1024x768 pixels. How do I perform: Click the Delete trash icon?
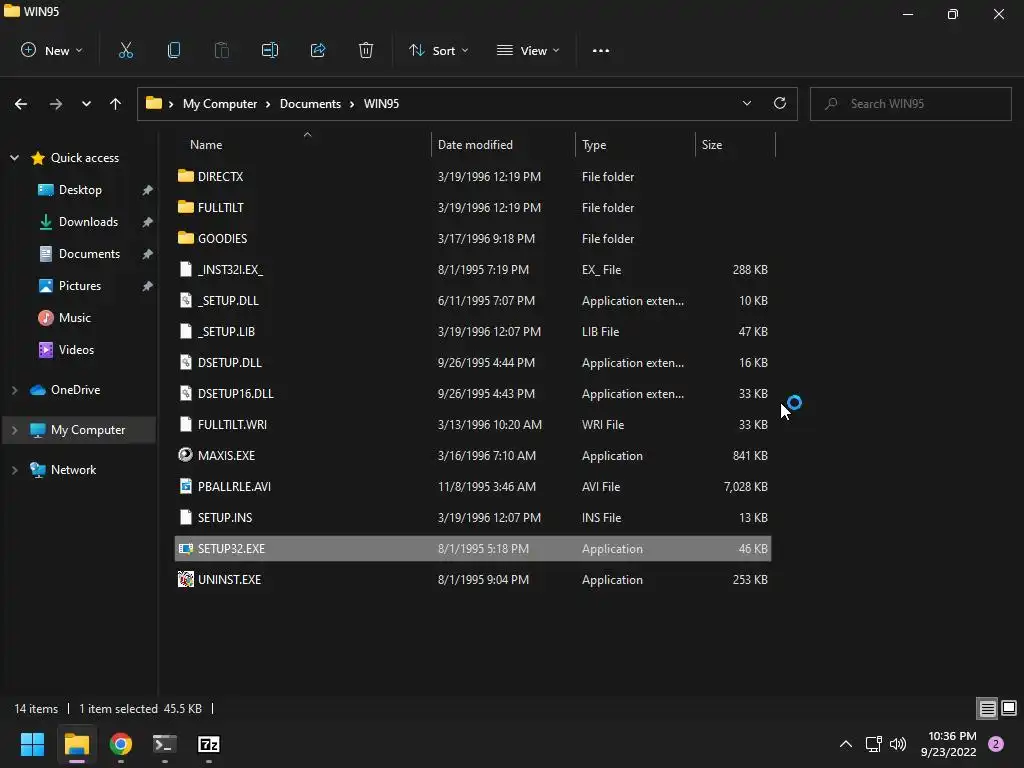click(x=366, y=50)
